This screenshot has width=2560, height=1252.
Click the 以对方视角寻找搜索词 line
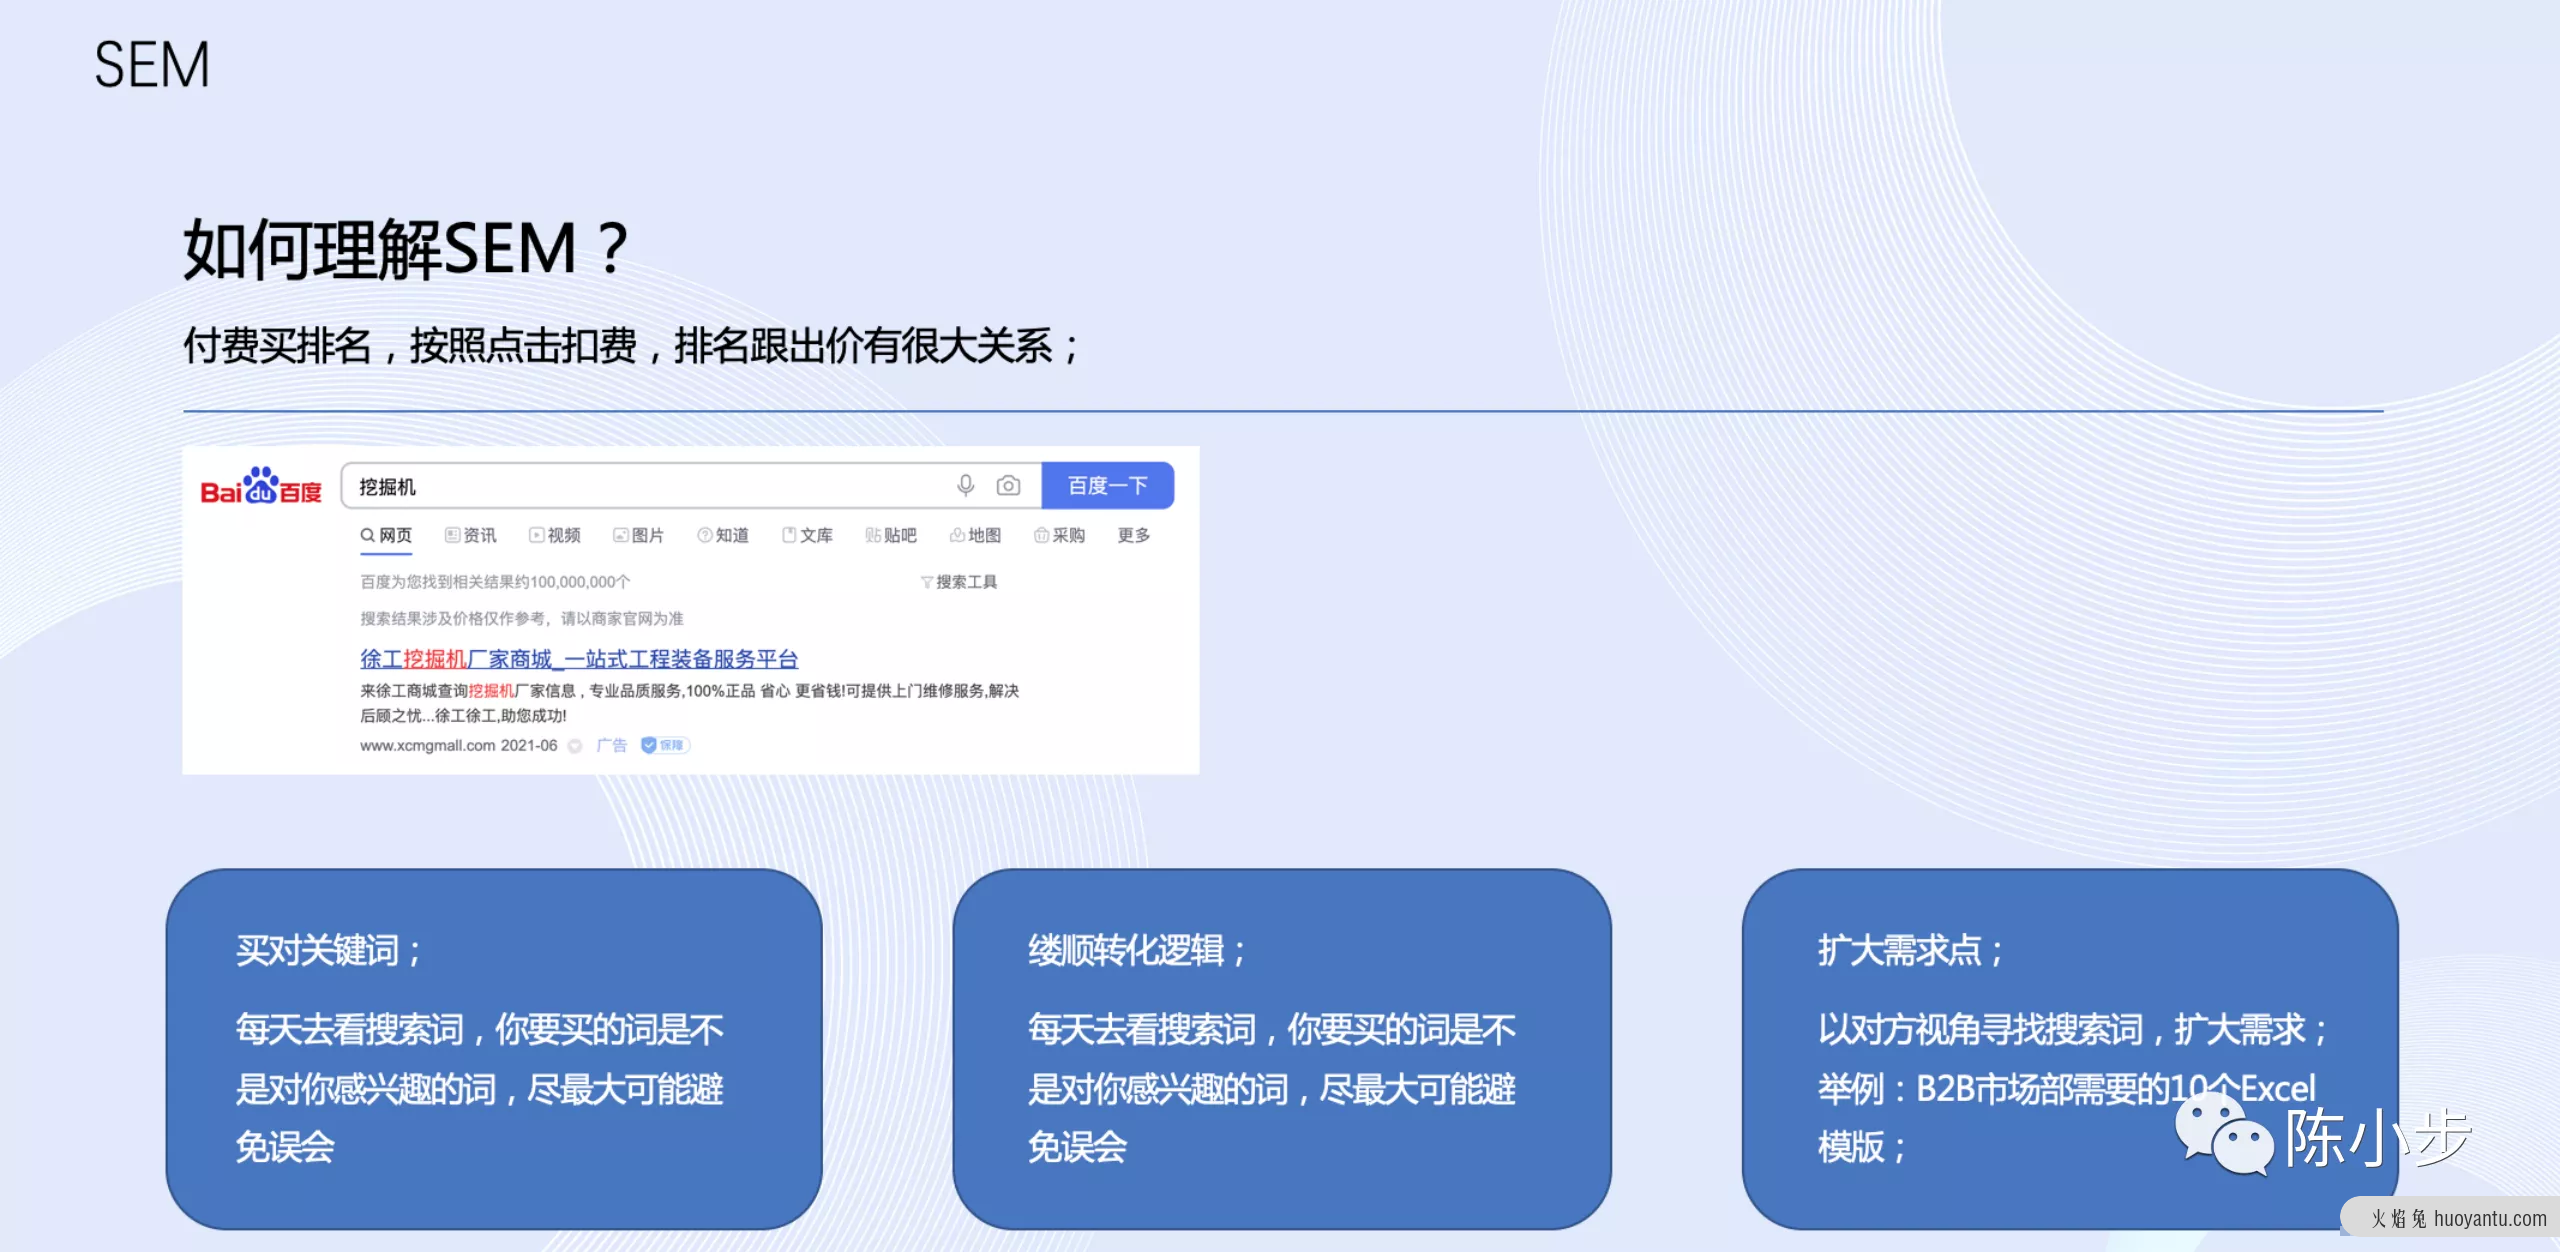(2074, 1030)
